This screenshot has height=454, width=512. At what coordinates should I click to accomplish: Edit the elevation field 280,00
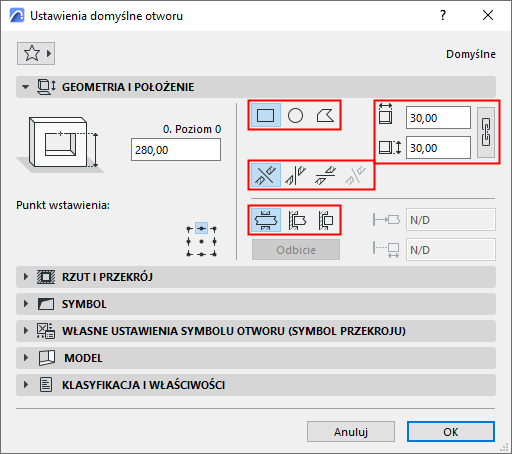pyautogui.click(x=176, y=150)
